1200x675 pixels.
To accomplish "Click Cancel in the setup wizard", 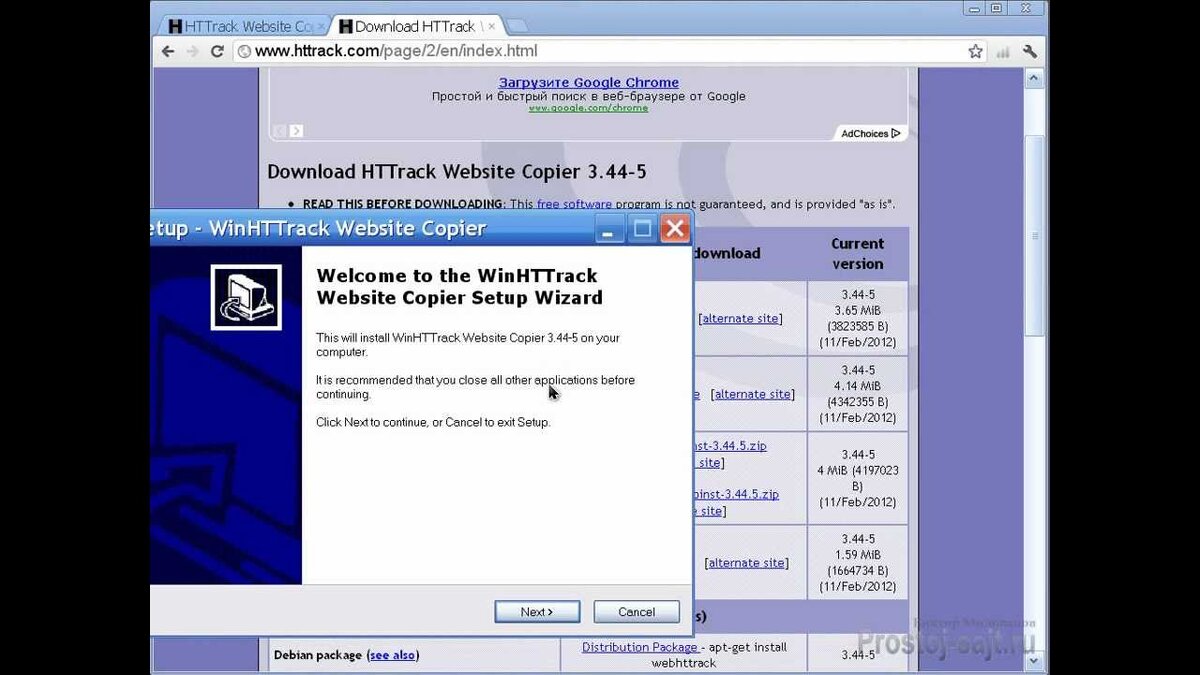I will (x=636, y=612).
